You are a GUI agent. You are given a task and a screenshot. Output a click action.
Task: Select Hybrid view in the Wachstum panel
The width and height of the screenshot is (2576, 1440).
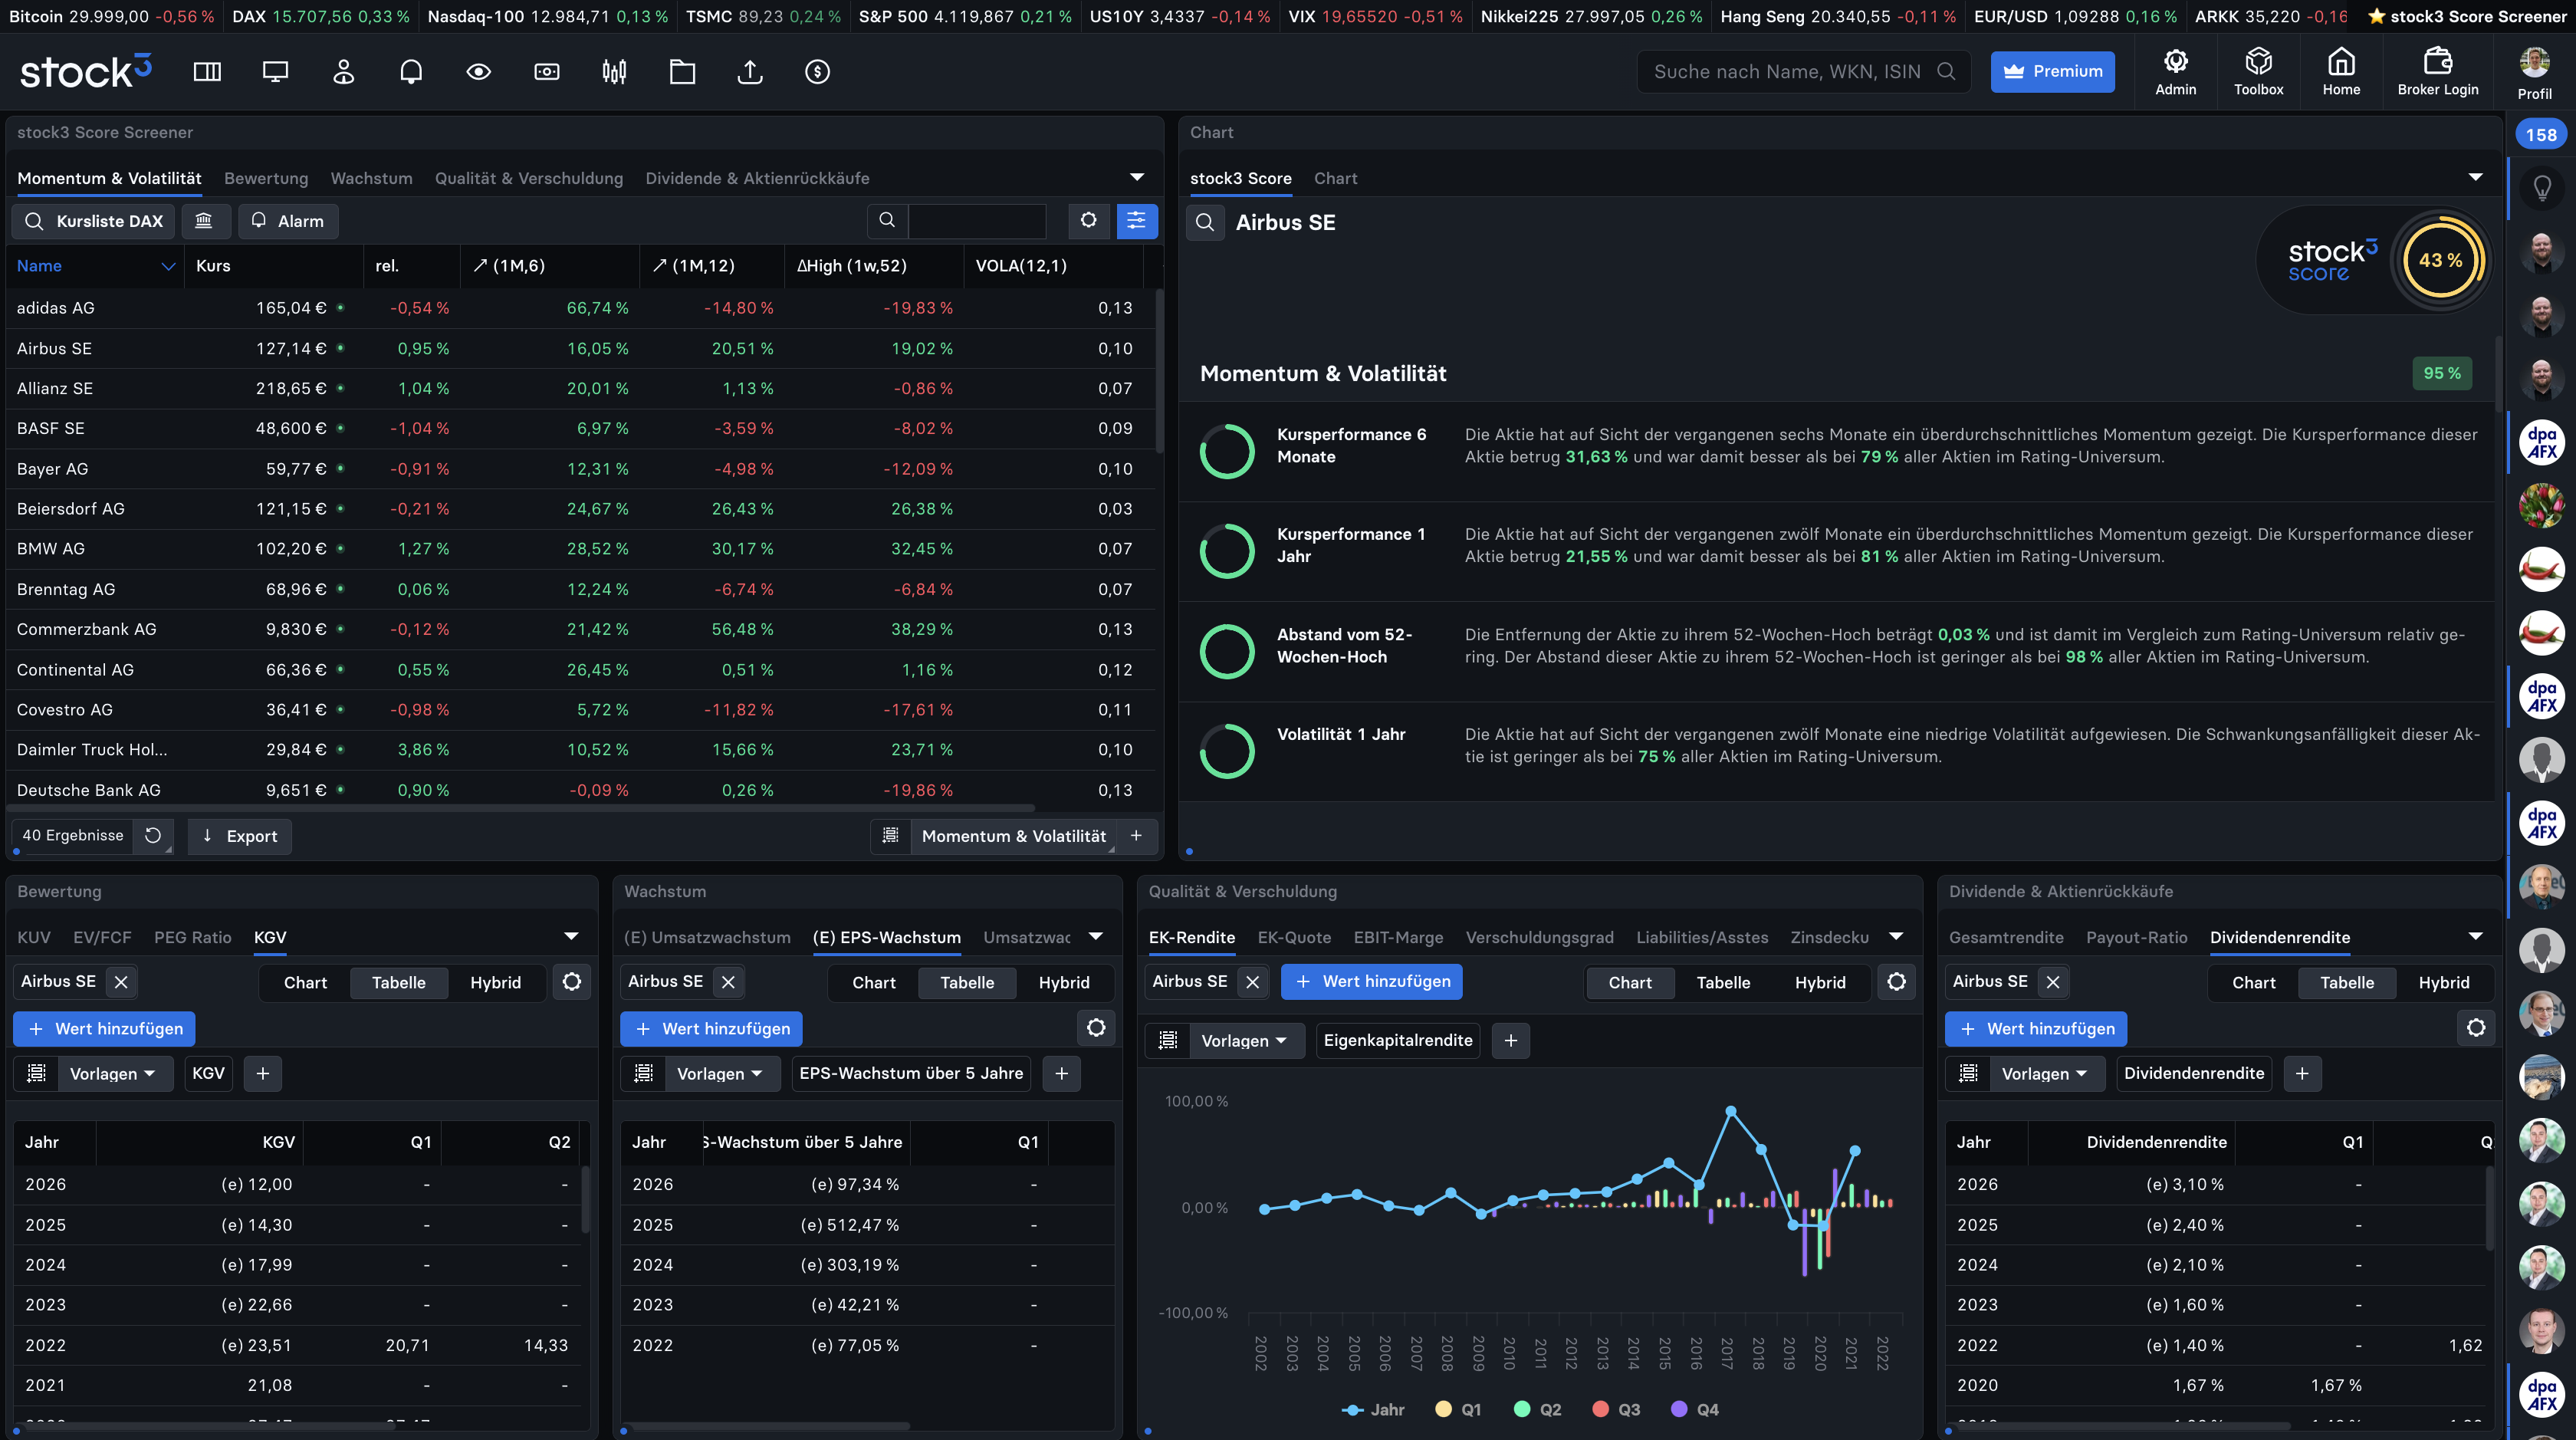[x=1063, y=982]
